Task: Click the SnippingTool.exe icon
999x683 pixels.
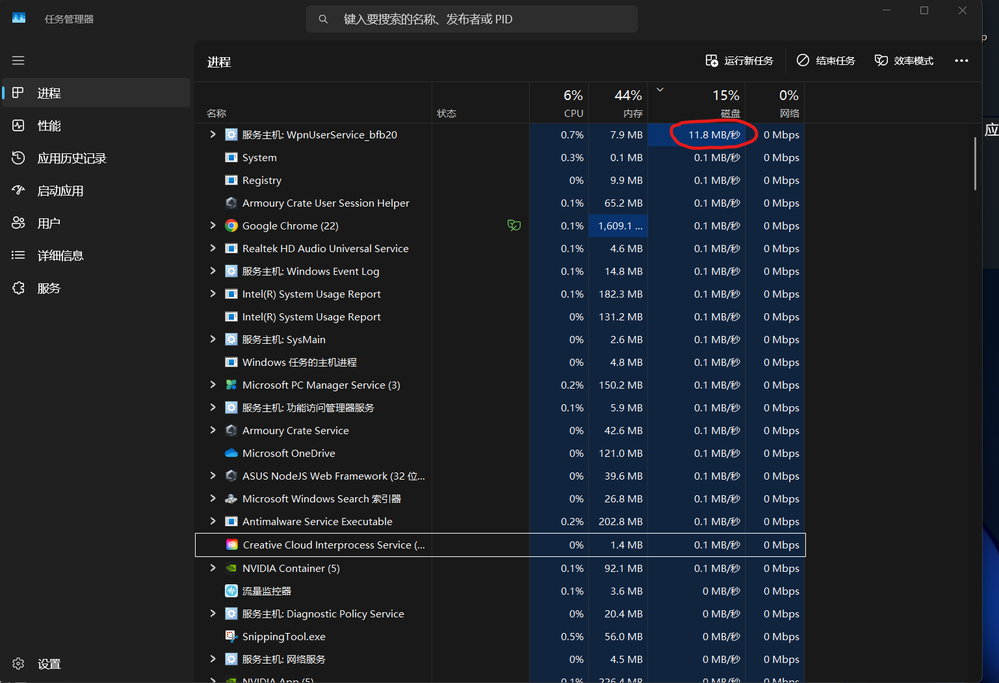Action: click(231, 636)
